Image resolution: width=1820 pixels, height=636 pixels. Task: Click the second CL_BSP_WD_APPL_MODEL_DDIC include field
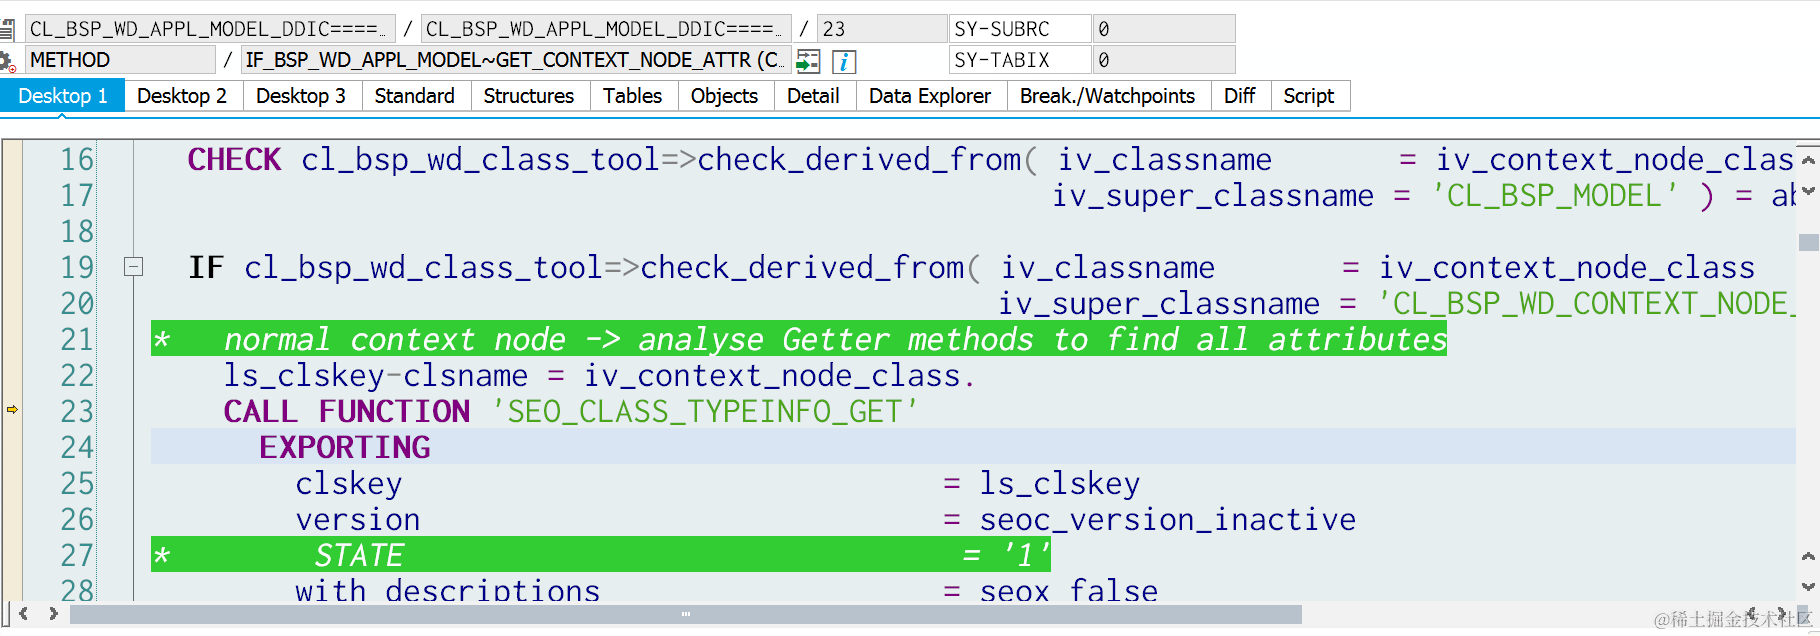pyautogui.click(x=606, y=29)
